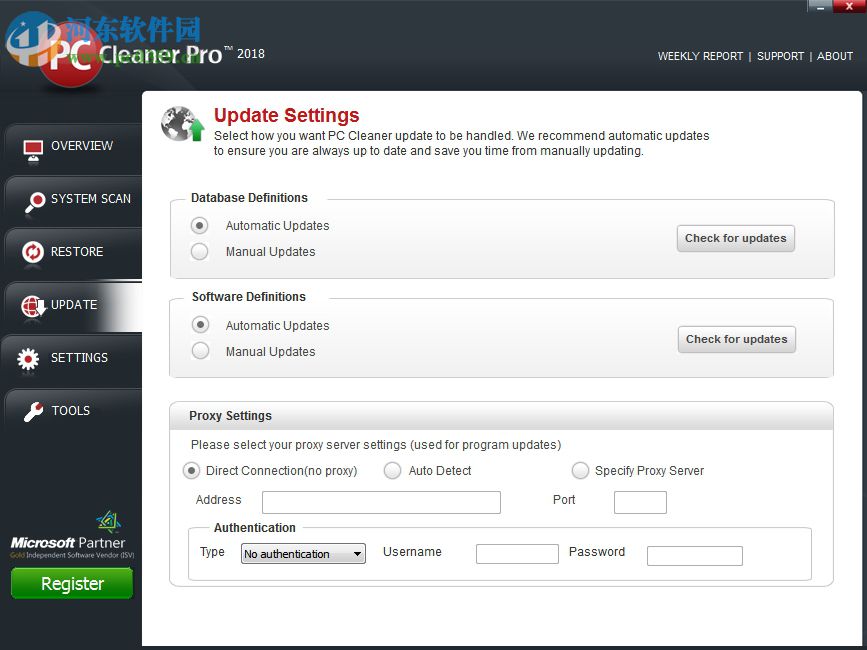The width and height of the screenshot is (867, 650).
Task: Click the green Register button
Action: click(x=71, y=582)
